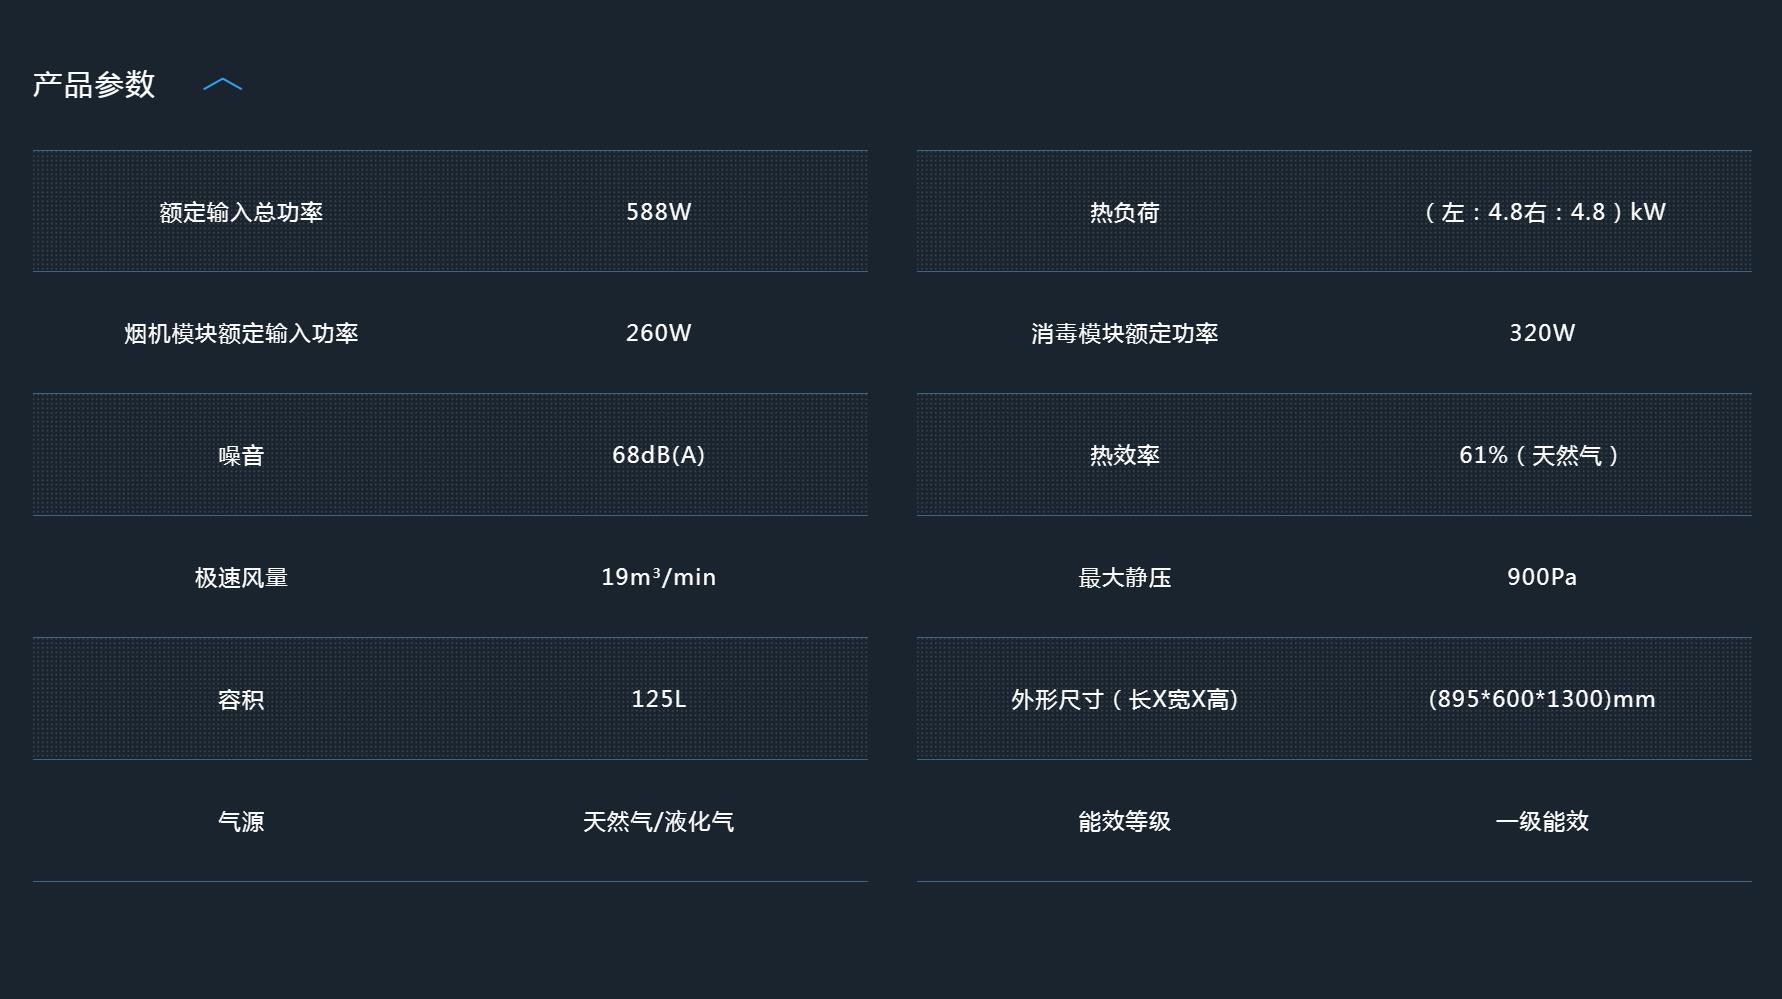Select the 320W value
The image size is (1782, 999).
click(1541, 333)
